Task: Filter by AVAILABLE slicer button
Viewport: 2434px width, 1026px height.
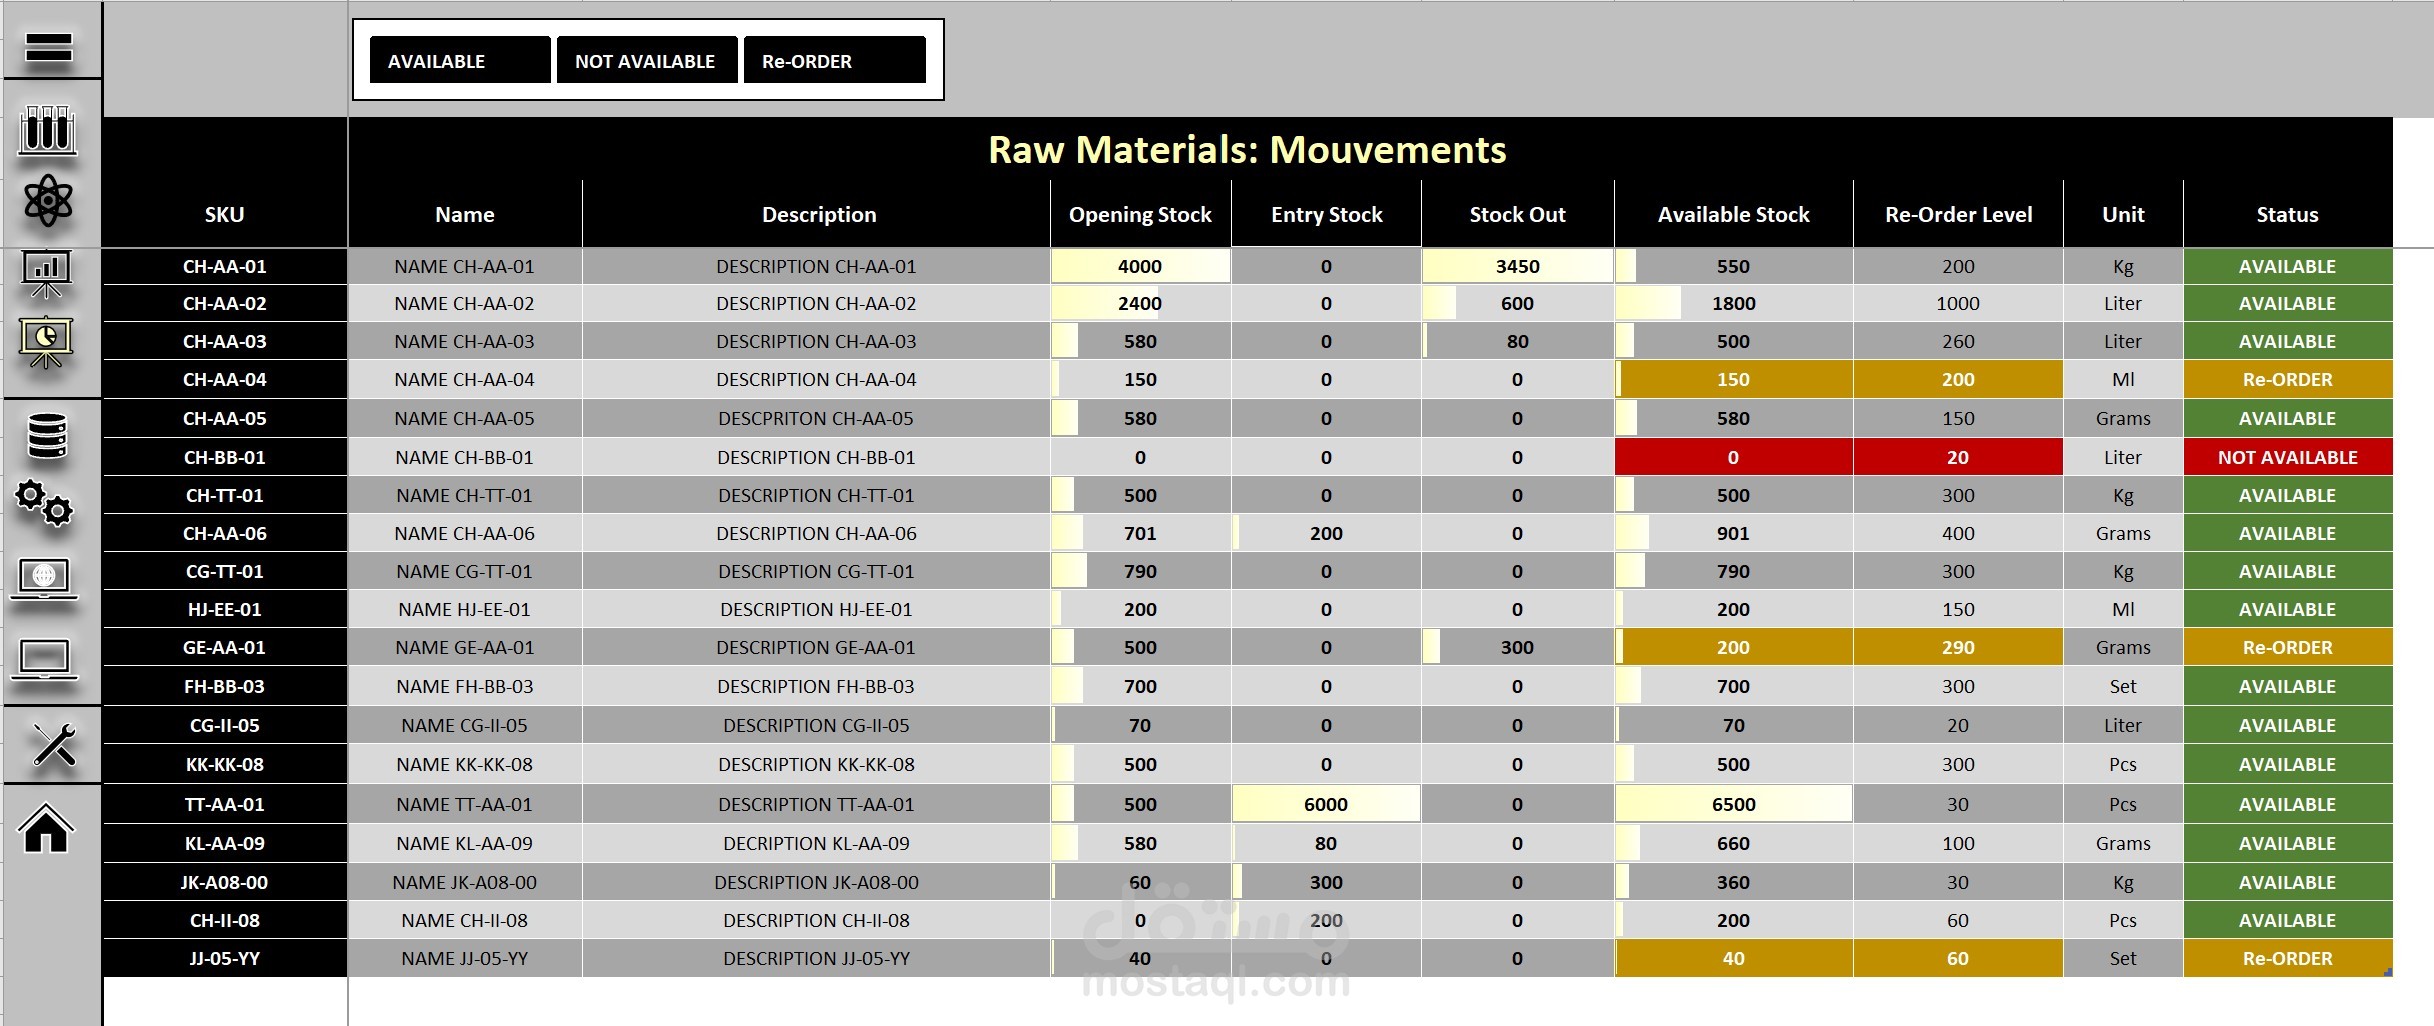Action: [x=460, y=60]
